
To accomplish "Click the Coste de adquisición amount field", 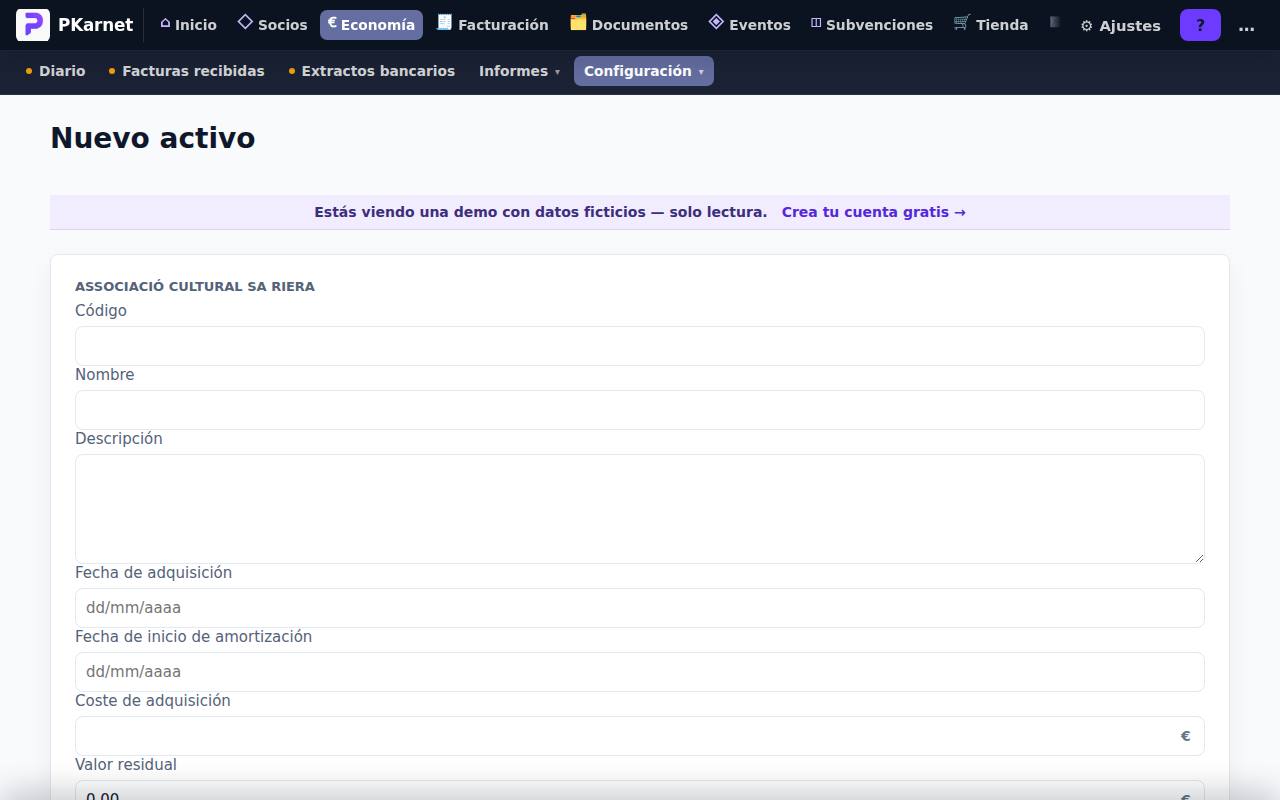I will (640, 736).
